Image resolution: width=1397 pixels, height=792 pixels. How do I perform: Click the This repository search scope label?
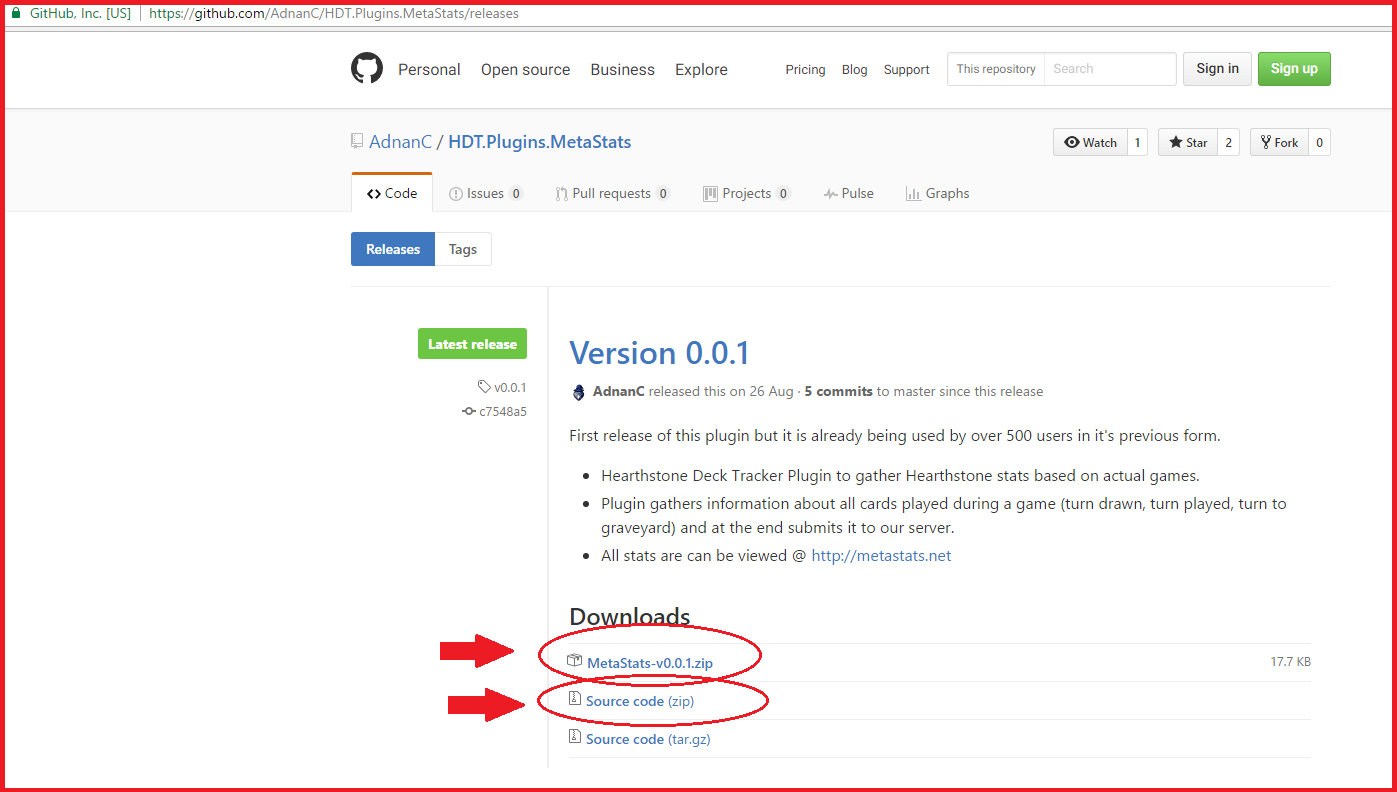(x=996, y=69)
